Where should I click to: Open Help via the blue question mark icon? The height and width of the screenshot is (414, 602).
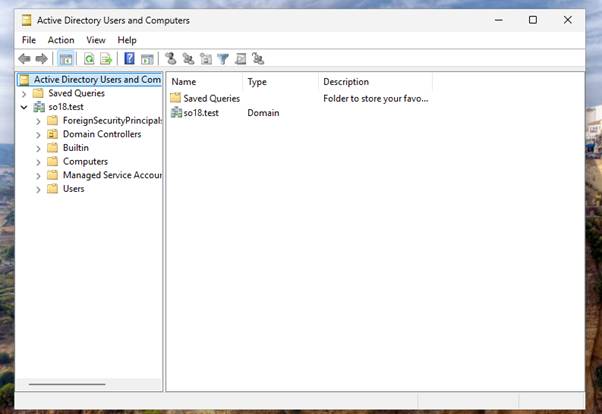click(130, 59)
